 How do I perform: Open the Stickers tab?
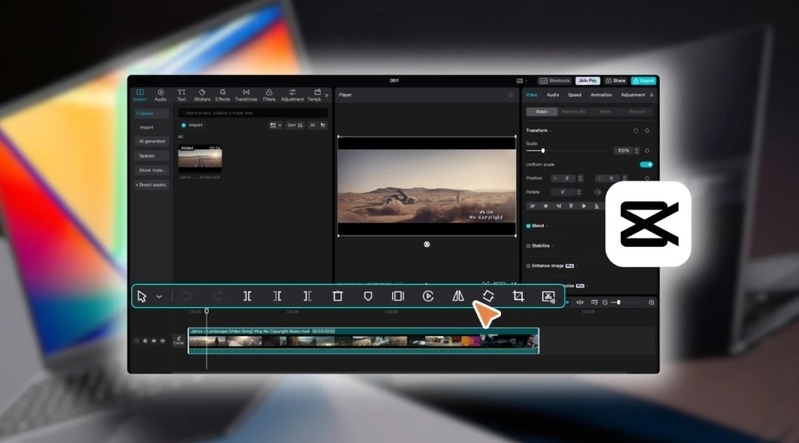(x=202, y=95)
